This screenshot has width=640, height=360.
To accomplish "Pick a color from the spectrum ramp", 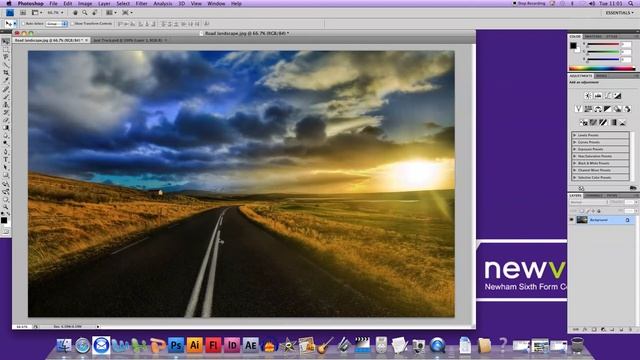I will coord(602,68).
